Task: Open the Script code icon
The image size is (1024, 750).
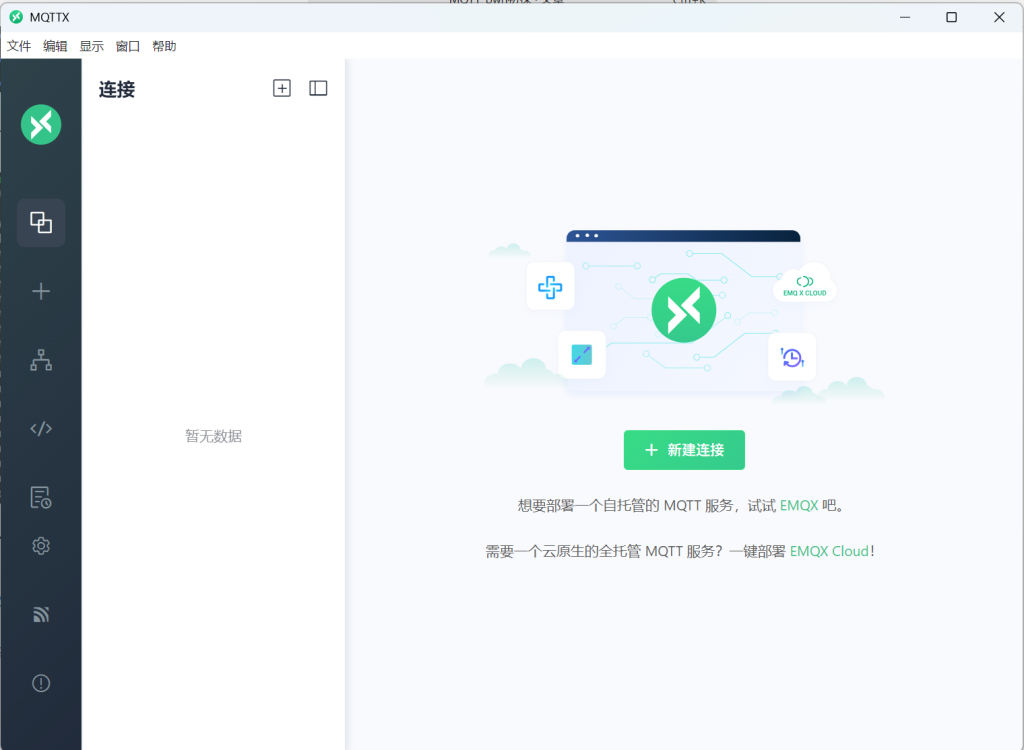Action: (x=41, y=429)
